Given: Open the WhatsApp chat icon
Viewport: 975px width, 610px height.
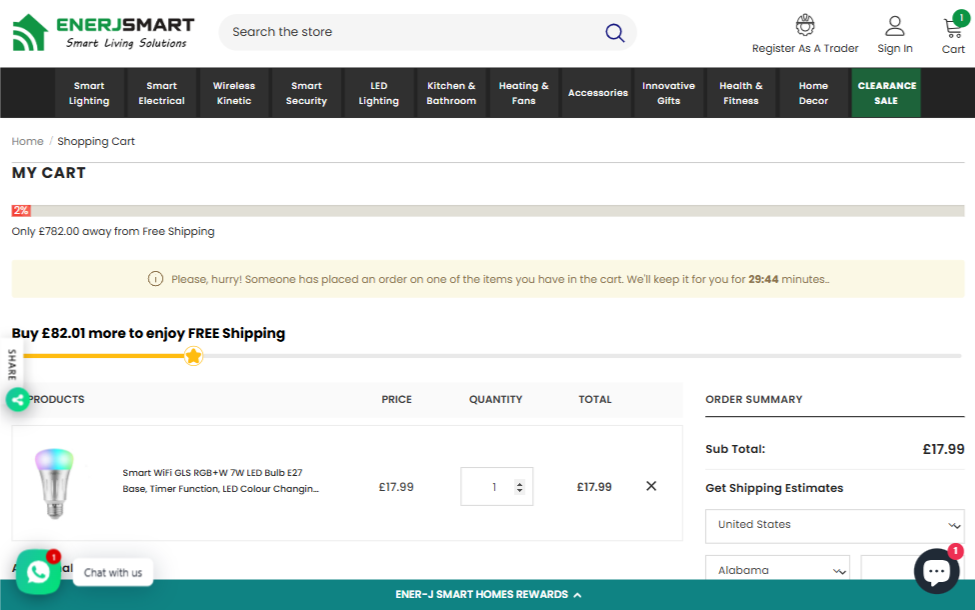Looking at the screenshot, I should point(38,572).
